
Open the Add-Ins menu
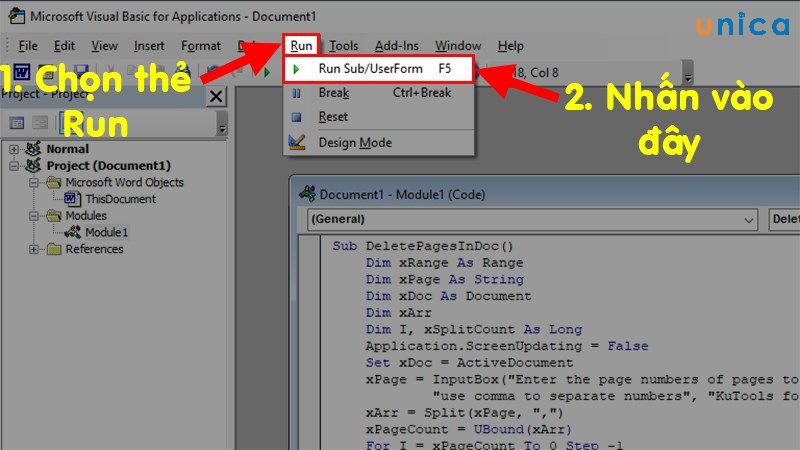pyautogui.click(x=396, y=46)
